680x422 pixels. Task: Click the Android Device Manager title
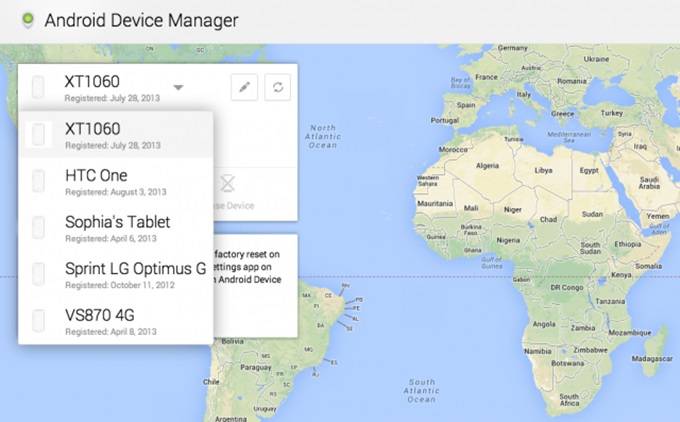tap(141, 20)
